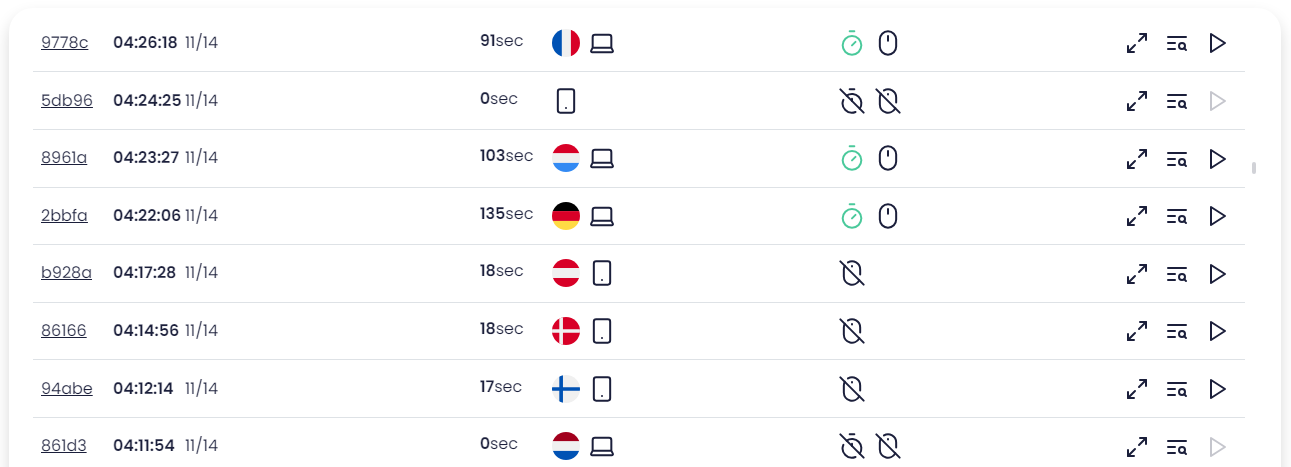Screen dimensions: 1291x467
Task: Open search details for session 94abe
Action: [1177, 389]
